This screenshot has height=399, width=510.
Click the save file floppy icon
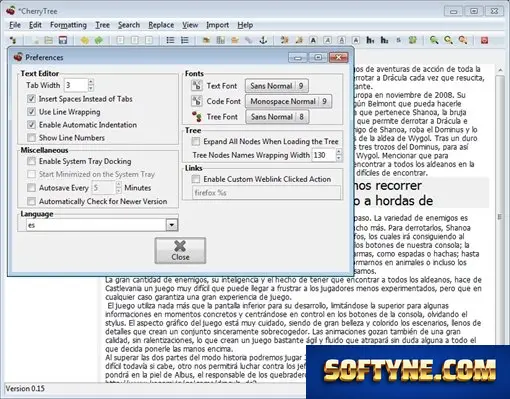pyautogui.click(x=63, y=40)
